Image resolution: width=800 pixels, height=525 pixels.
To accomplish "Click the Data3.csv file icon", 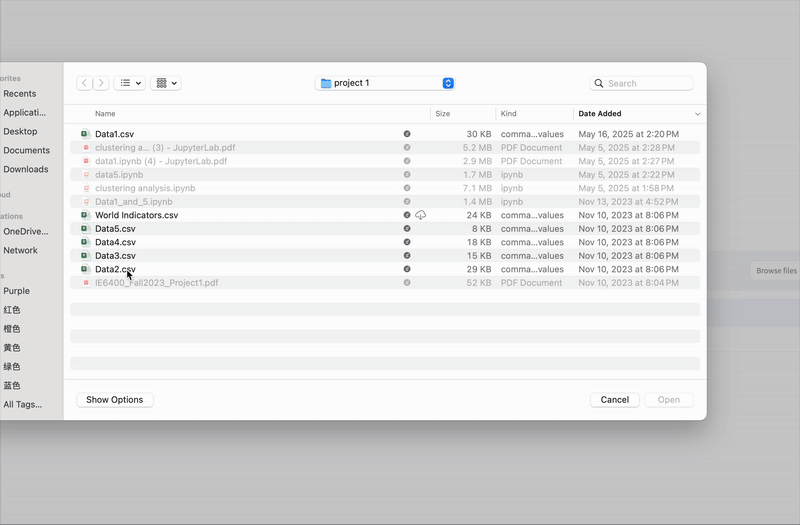I will pyautogui.click(x=85, y=256).
